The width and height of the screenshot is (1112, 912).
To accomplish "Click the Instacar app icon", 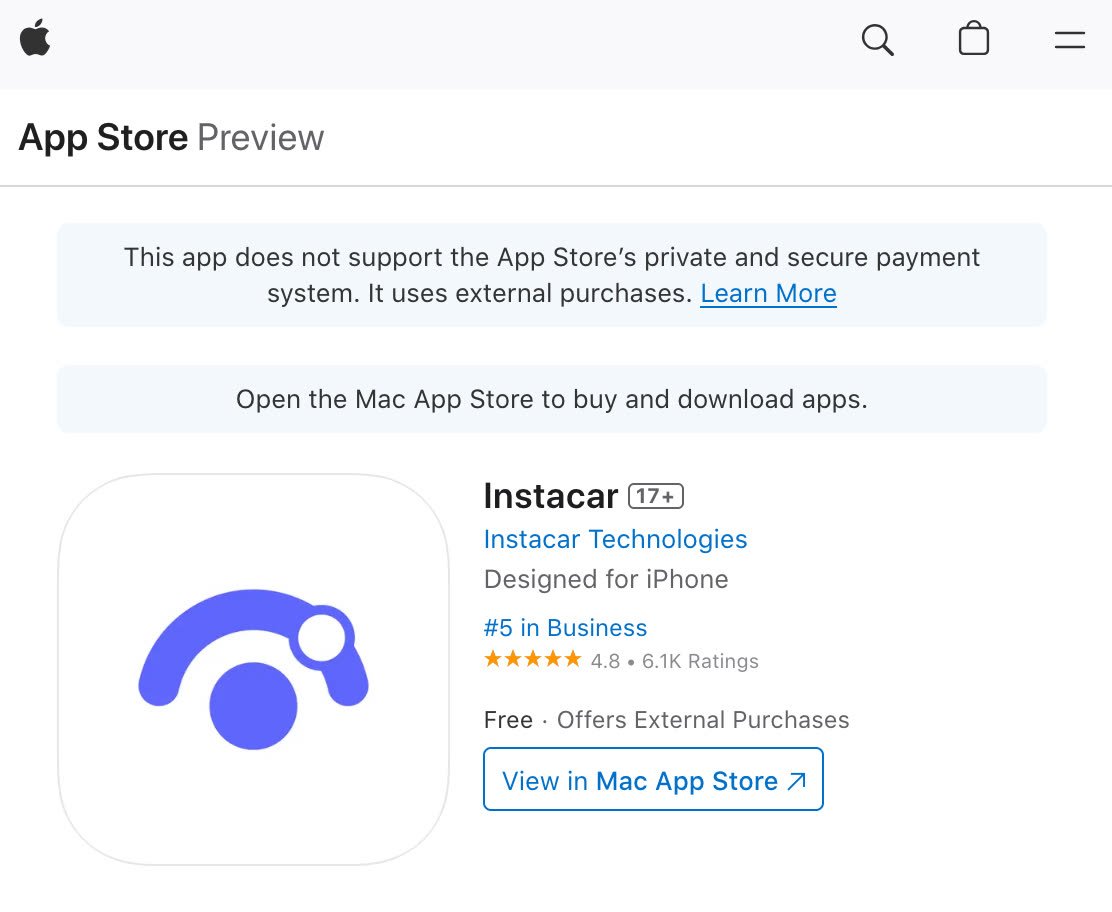I will tap(253, 669).
